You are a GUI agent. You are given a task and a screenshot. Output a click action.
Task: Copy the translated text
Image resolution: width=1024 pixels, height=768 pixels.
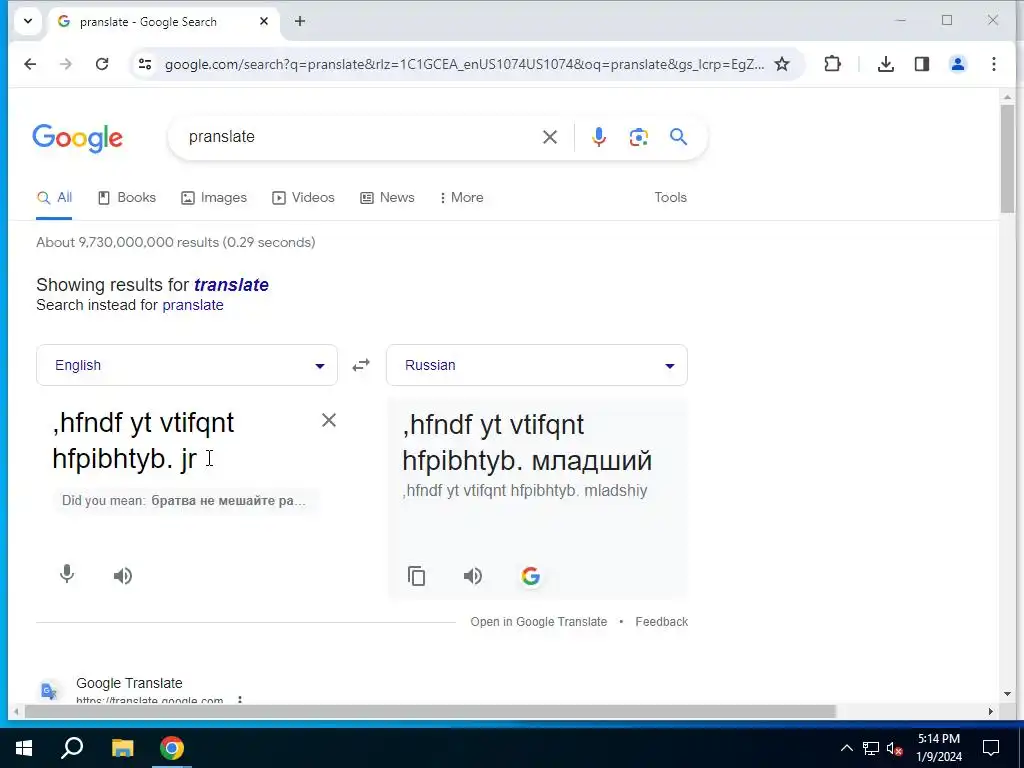tap(417, 575)
